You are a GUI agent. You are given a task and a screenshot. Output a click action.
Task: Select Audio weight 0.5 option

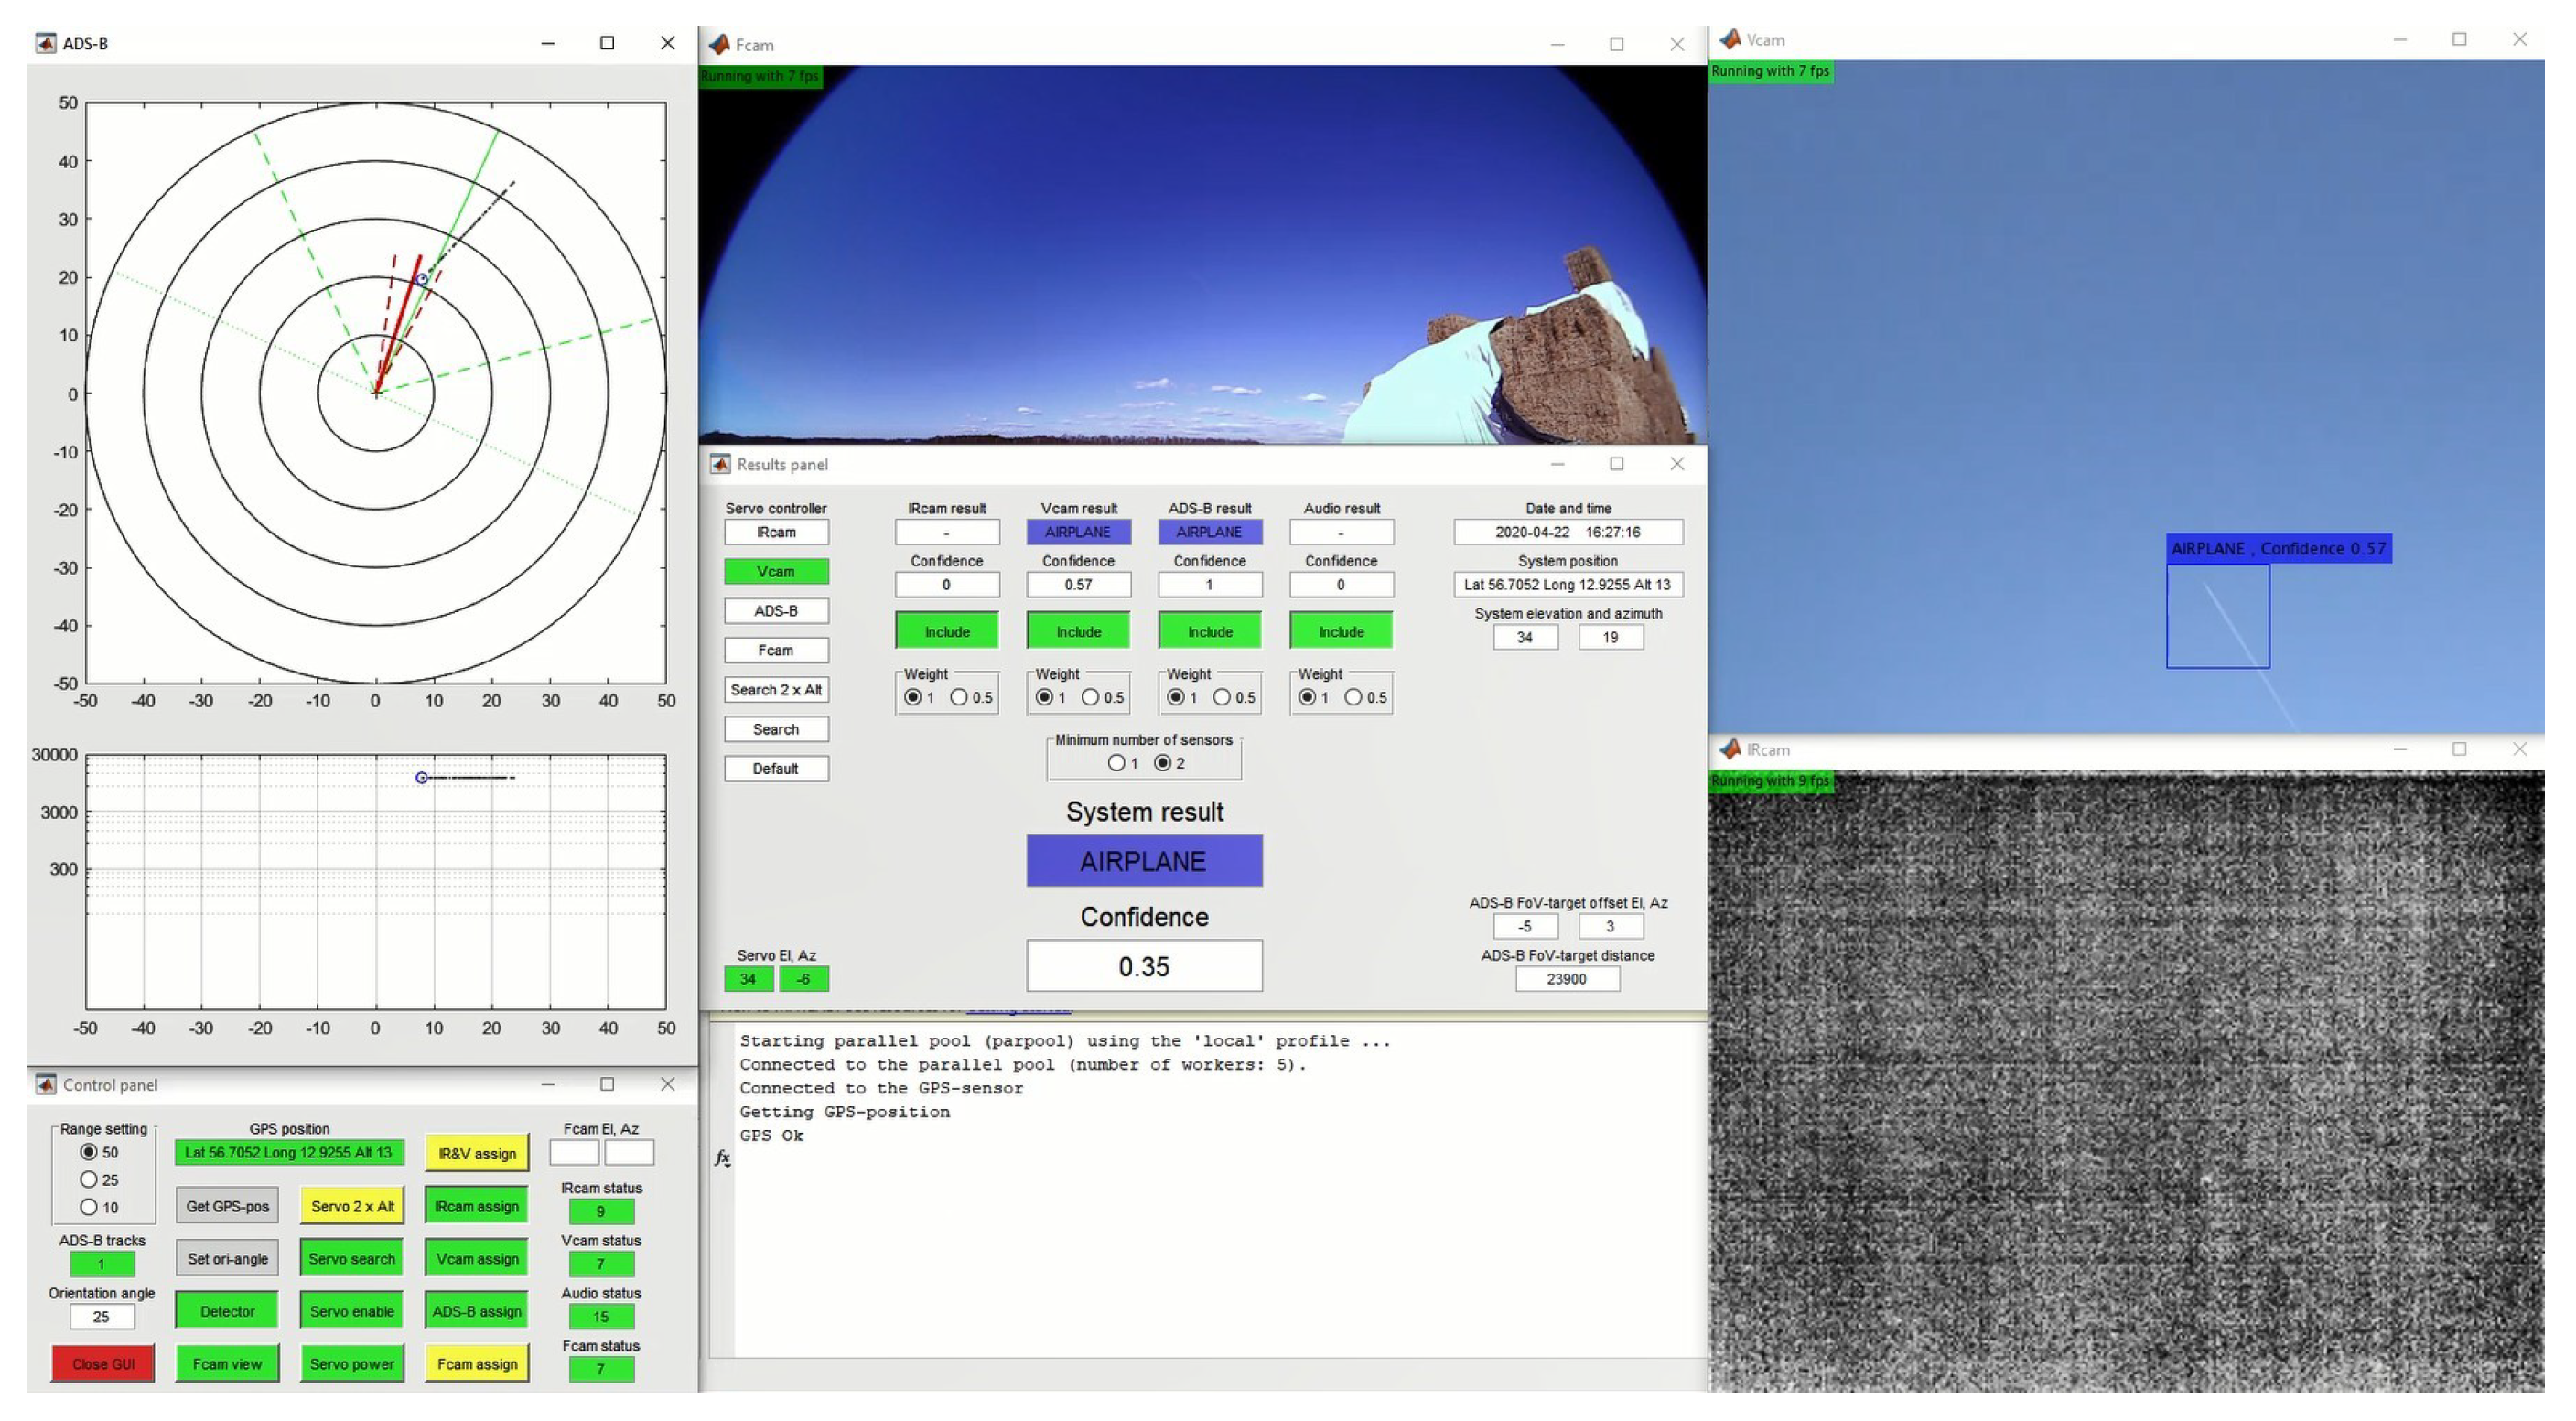pos(1353,697)
